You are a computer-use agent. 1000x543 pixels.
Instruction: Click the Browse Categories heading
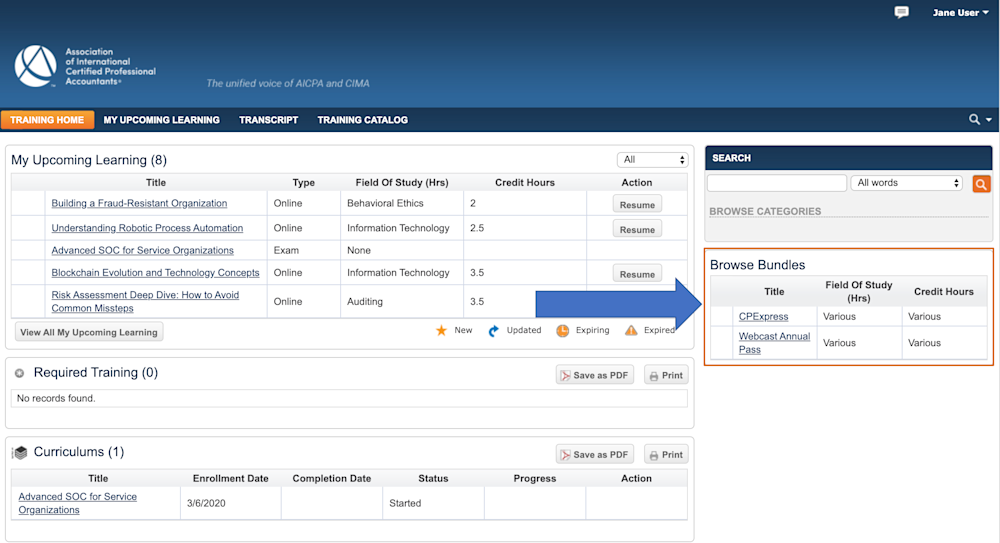tap(765, 211)
